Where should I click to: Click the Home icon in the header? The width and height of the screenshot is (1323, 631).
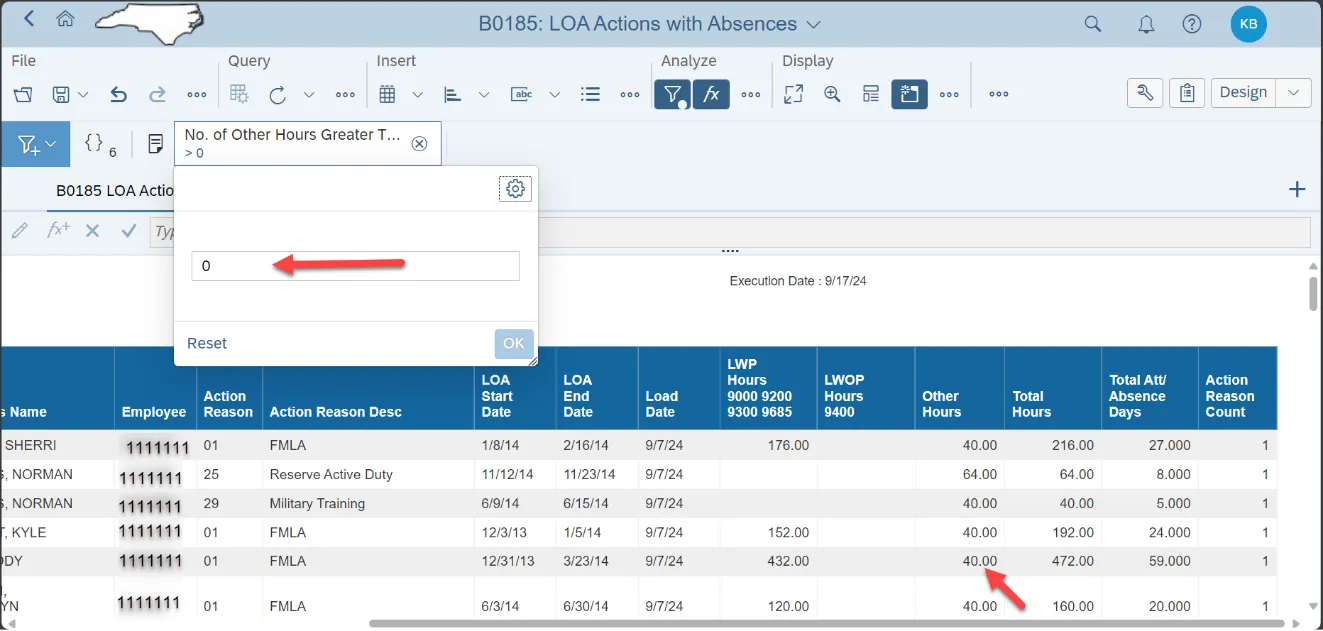click(65, 20)
